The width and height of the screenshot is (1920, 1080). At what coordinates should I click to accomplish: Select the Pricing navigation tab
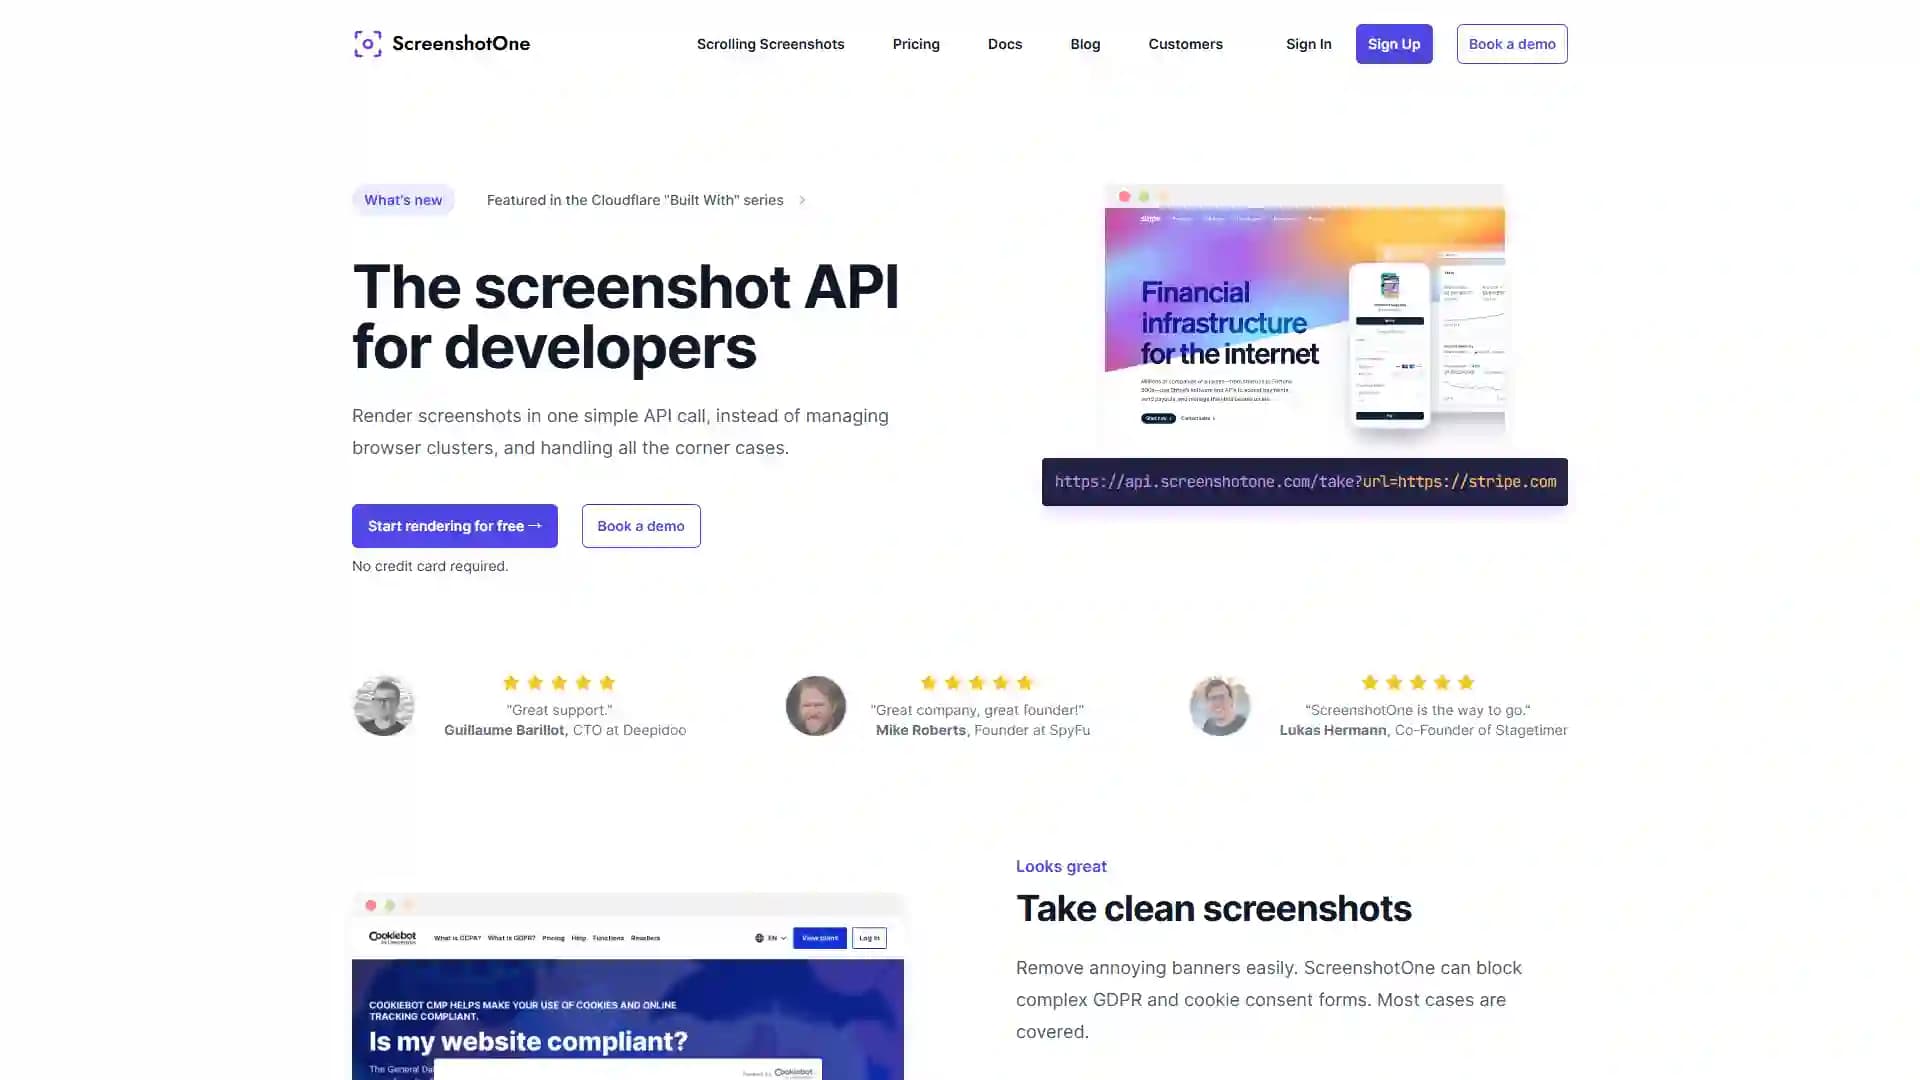(916, 44)
